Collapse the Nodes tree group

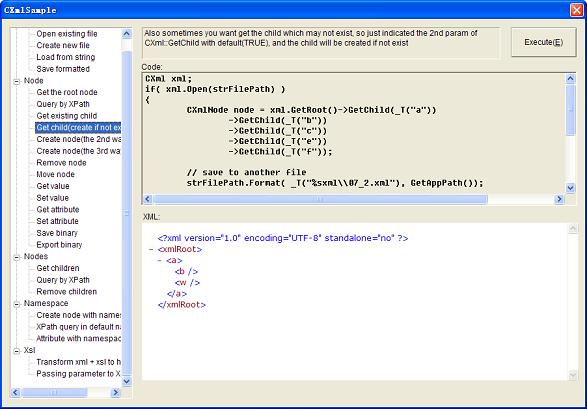pyautogui.click(x=16, y=257)
